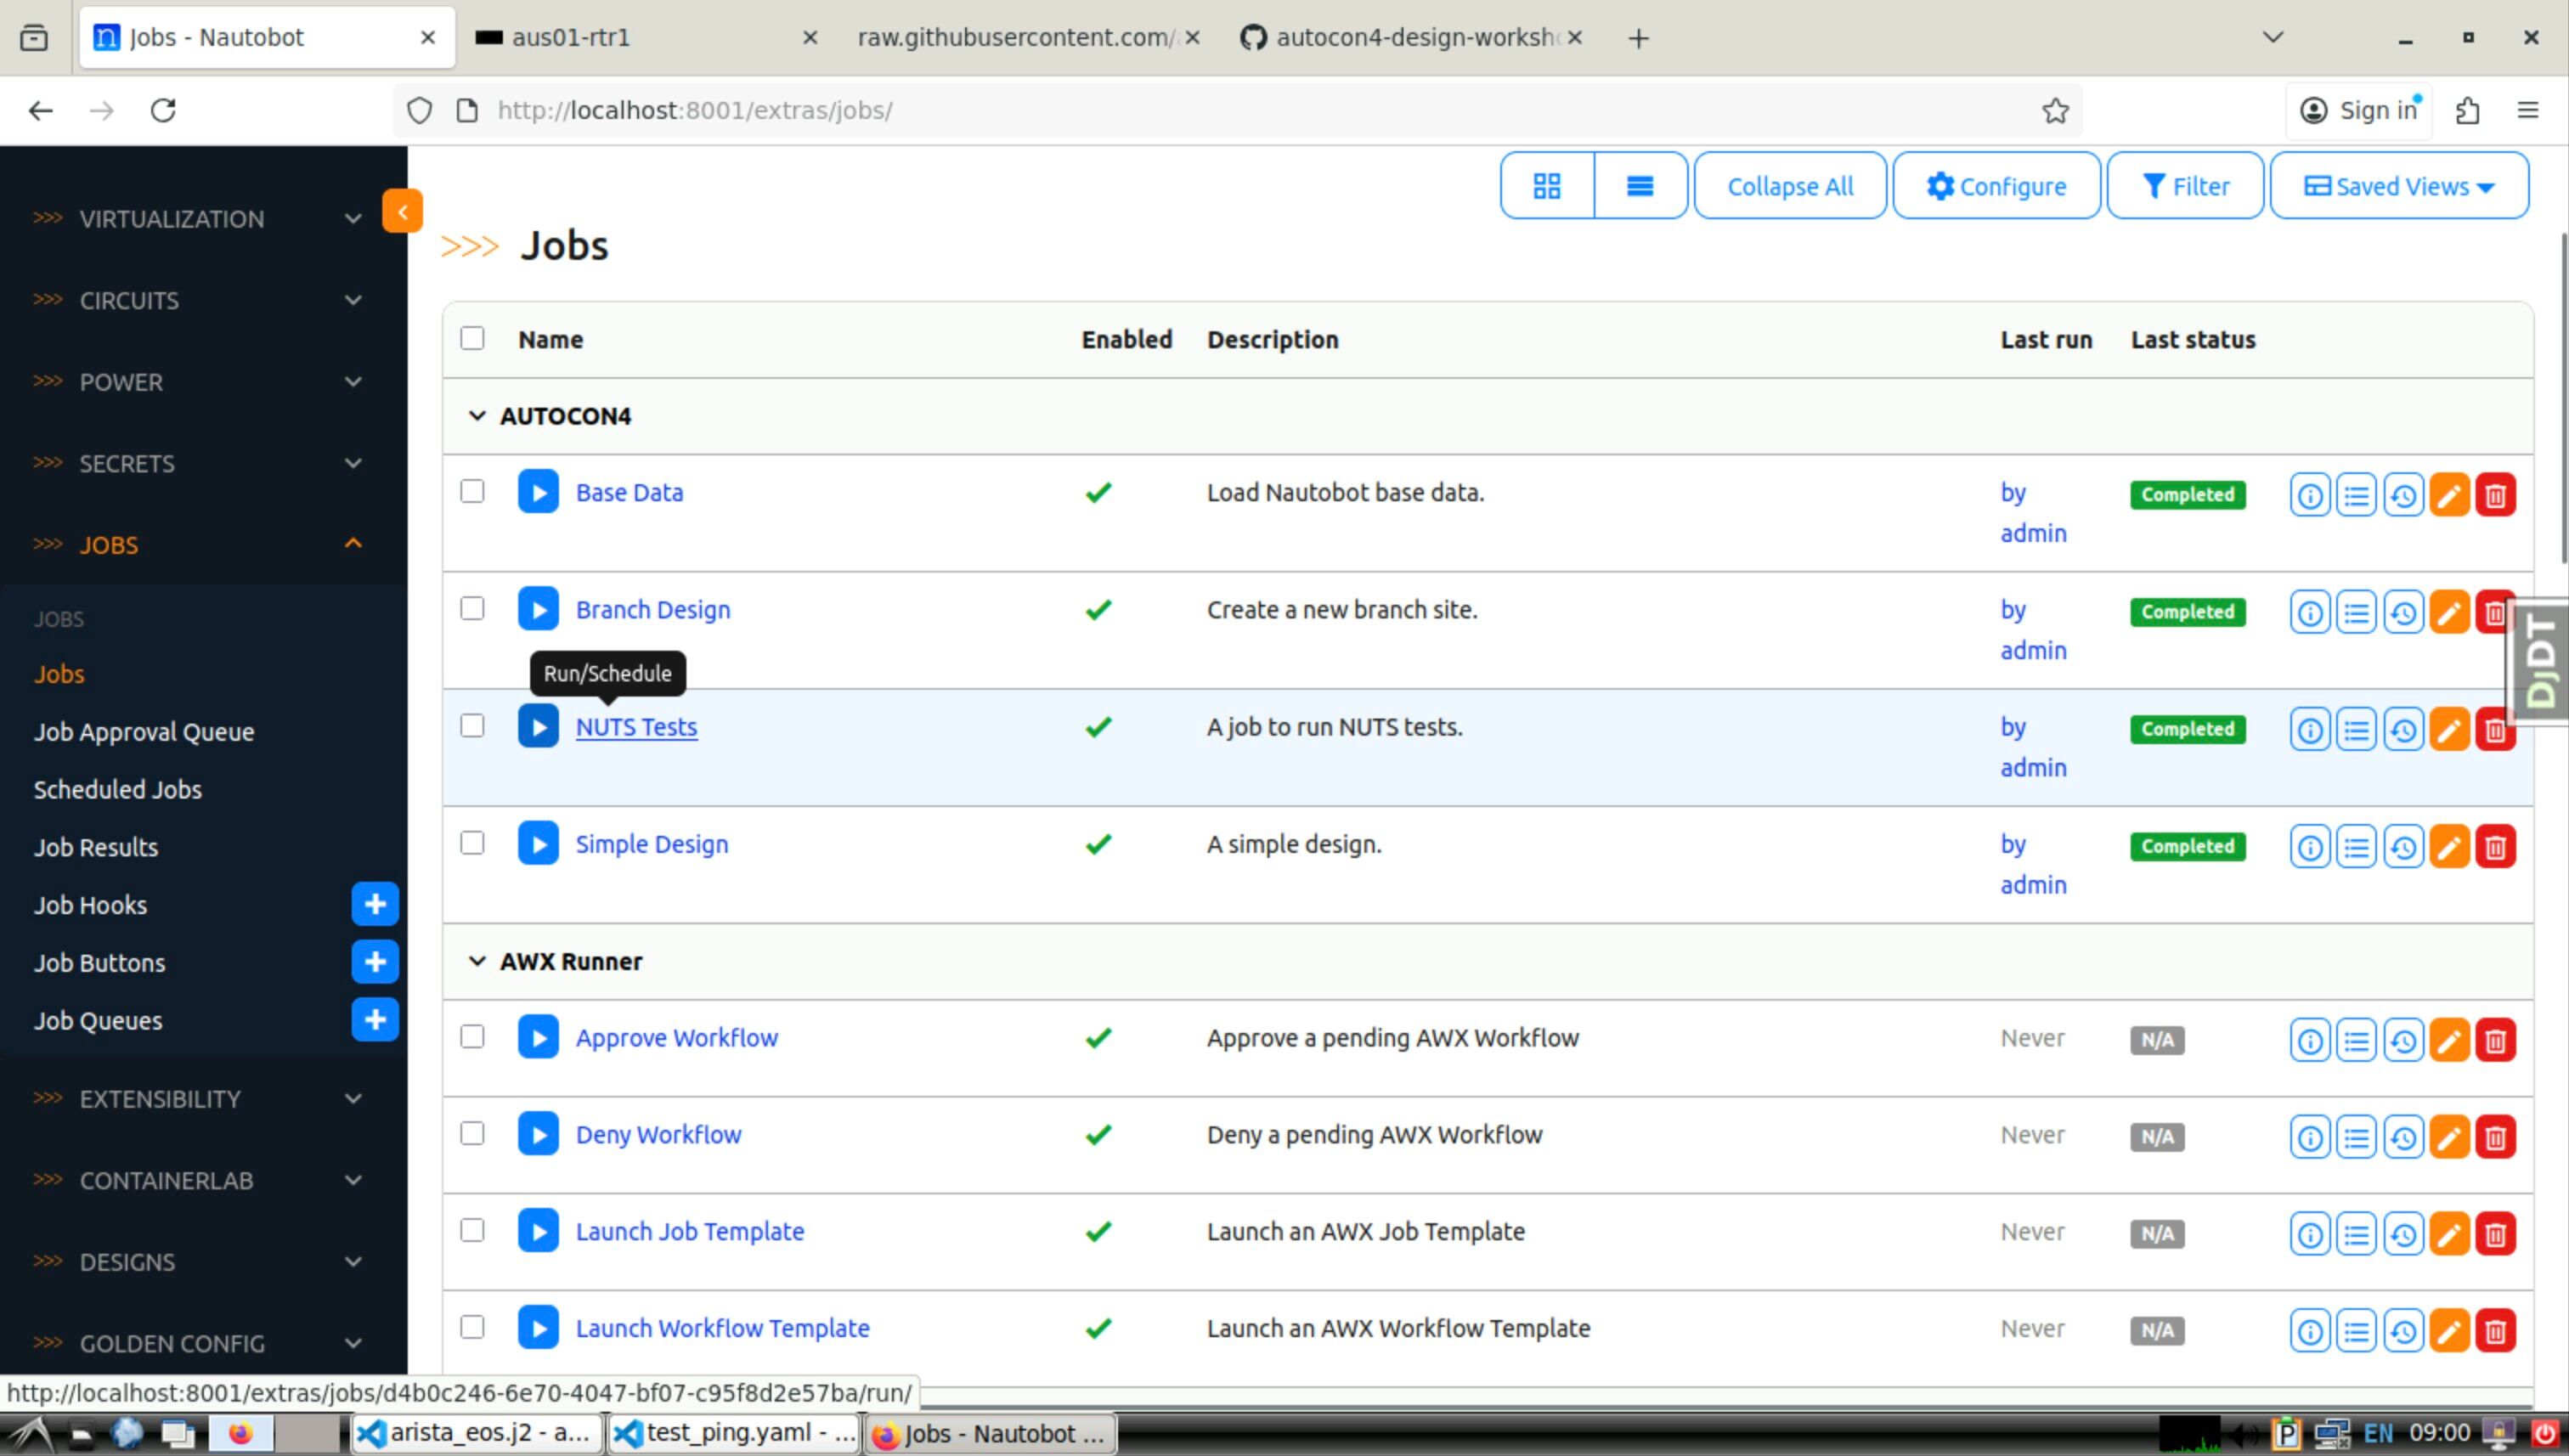Edit the Branch Design job
2569x1456 pixels.
(2449, 612)
